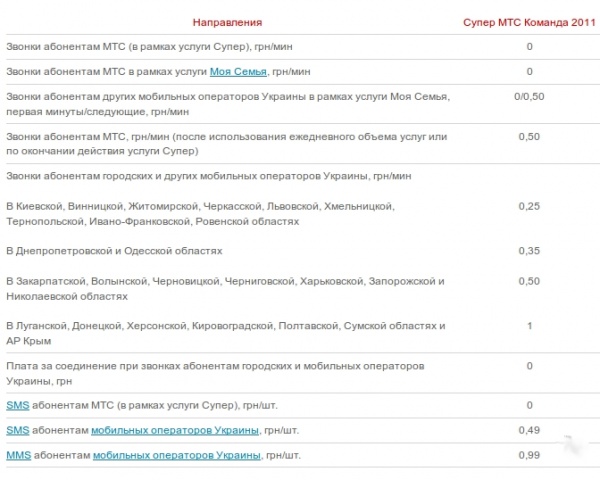Click the "Направления" column header
600x480 pixels.
click(228, 21)
